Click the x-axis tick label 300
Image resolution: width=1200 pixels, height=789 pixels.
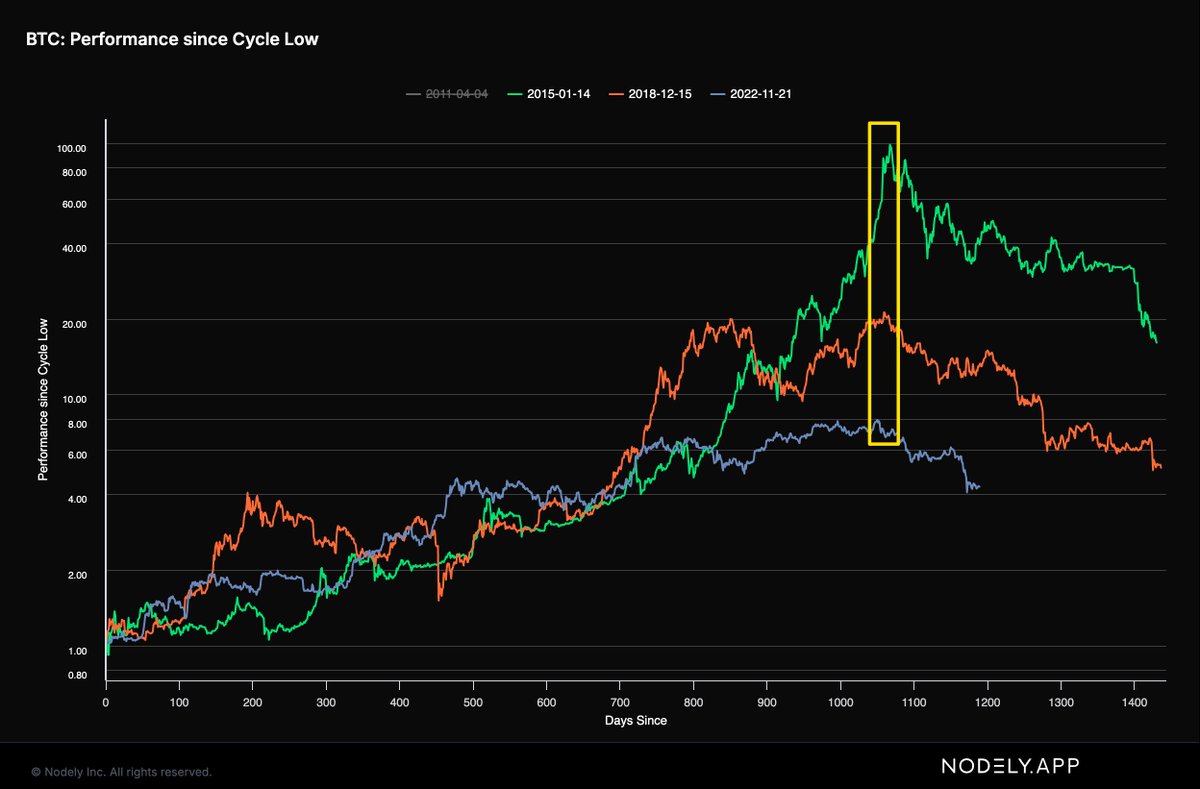[326, 702]
